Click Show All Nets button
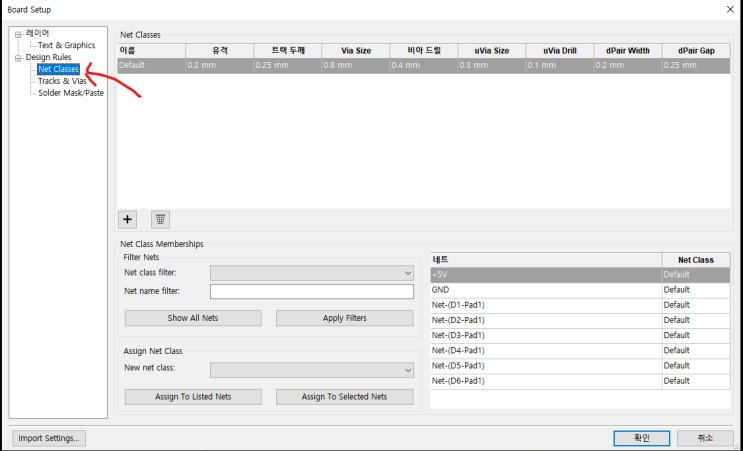The width and height of the screenshot is (743, 451). pos(193,318)
